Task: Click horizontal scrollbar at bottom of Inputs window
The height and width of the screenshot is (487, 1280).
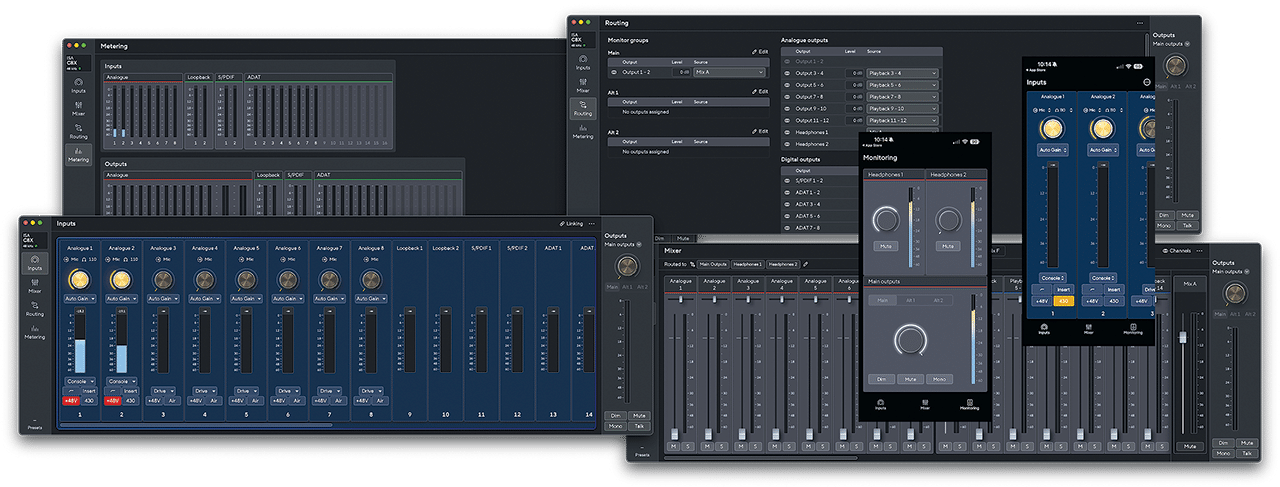Action: click(195, 426)
